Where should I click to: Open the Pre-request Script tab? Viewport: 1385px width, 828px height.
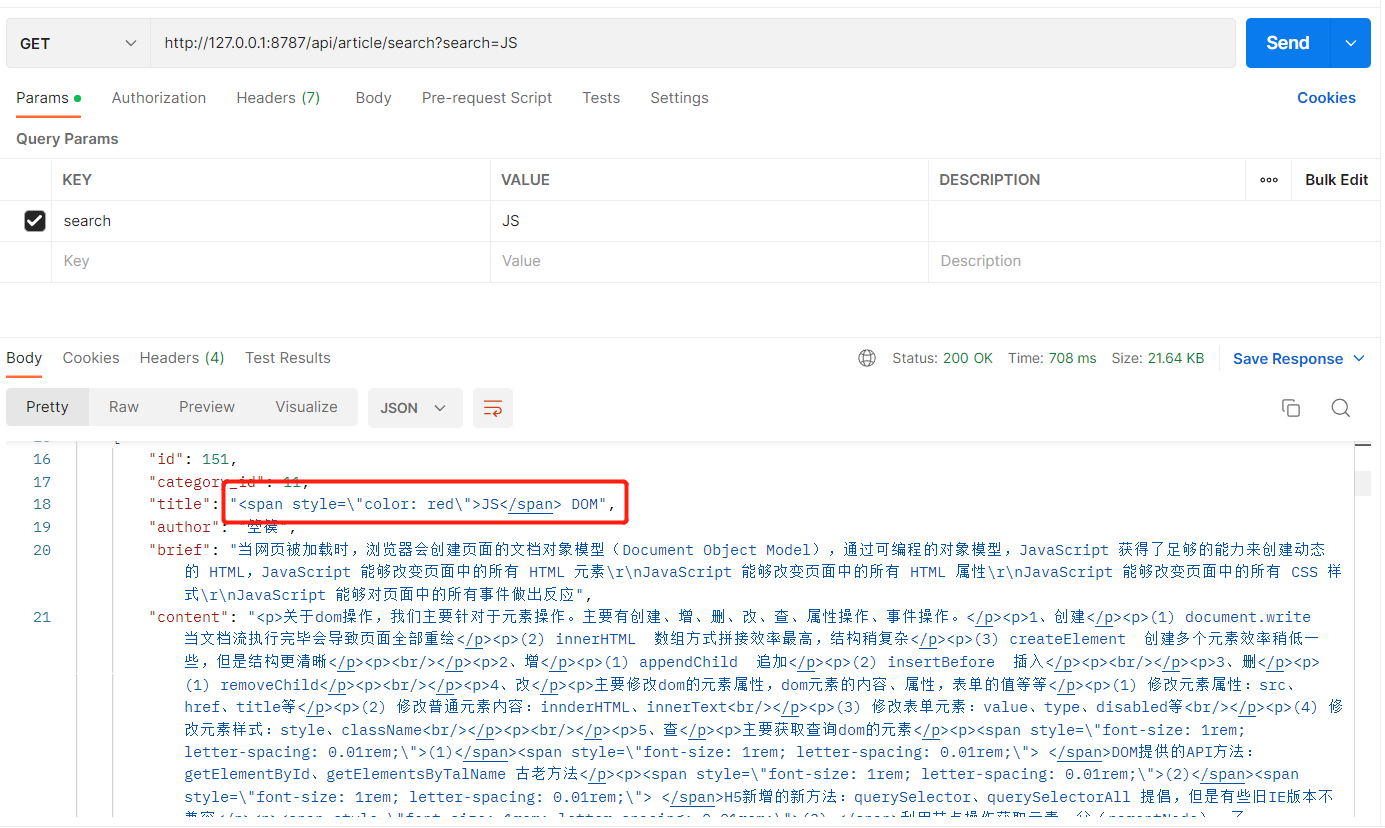point(487,98)
